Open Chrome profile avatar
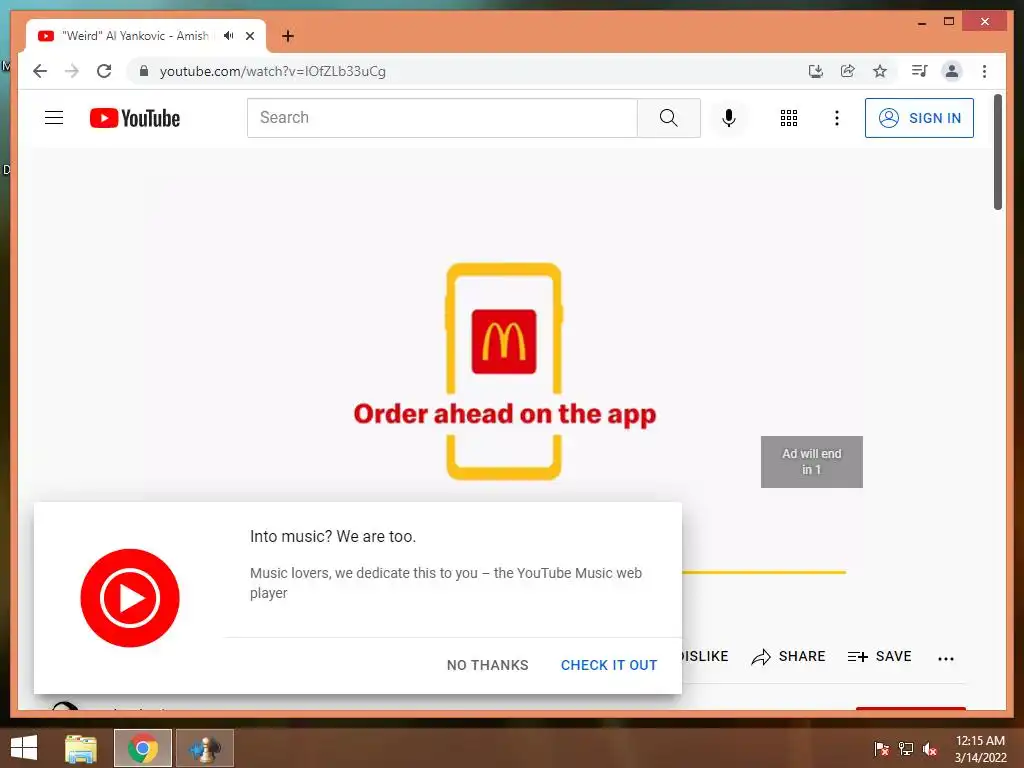1024x768 pixels. tap(952, 71)
